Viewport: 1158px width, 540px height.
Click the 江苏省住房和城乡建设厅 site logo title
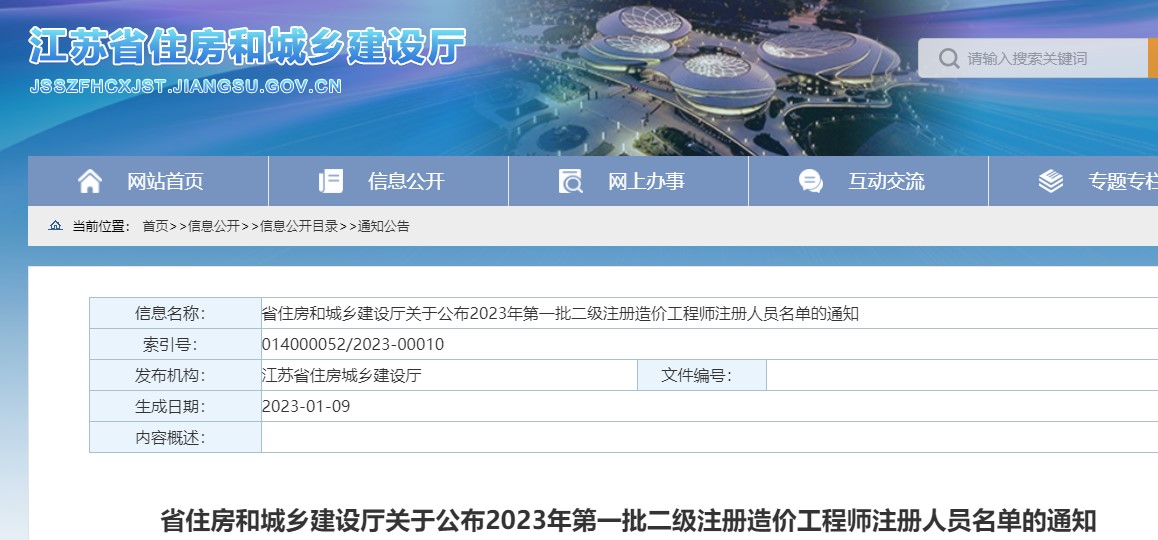click(247, 47)
